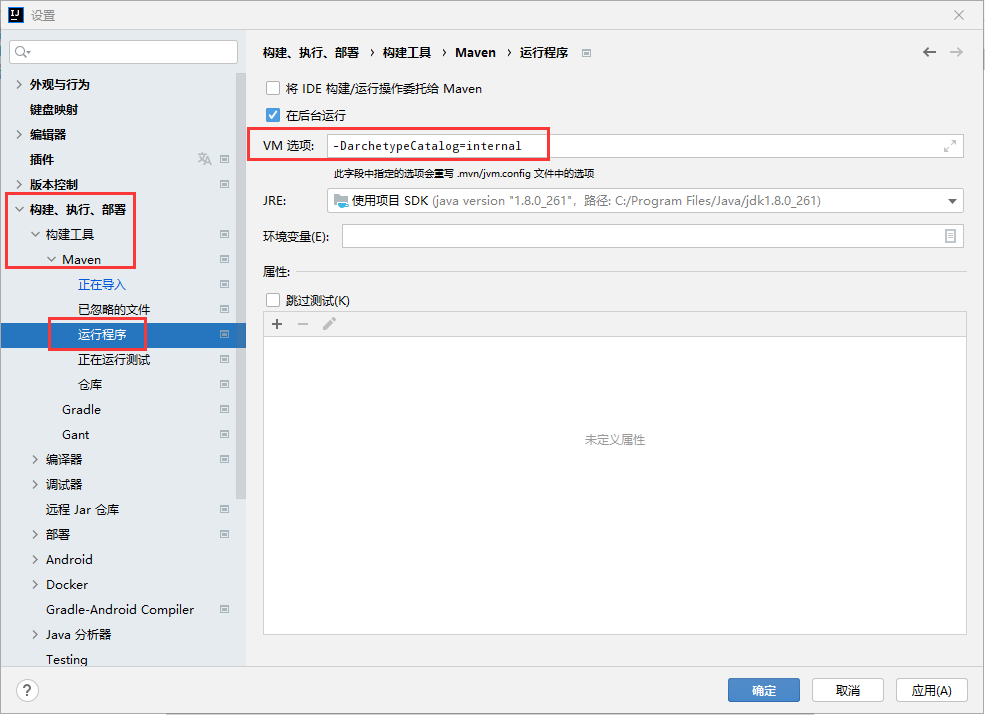Click the translate icon beside 插件

point(204,159)
